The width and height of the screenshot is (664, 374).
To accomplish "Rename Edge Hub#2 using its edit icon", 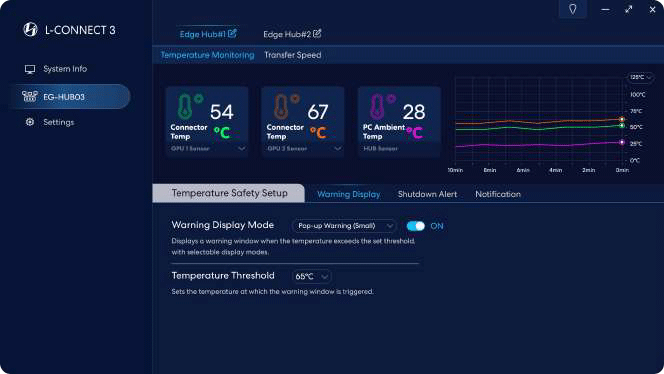I will coord(317,33).
